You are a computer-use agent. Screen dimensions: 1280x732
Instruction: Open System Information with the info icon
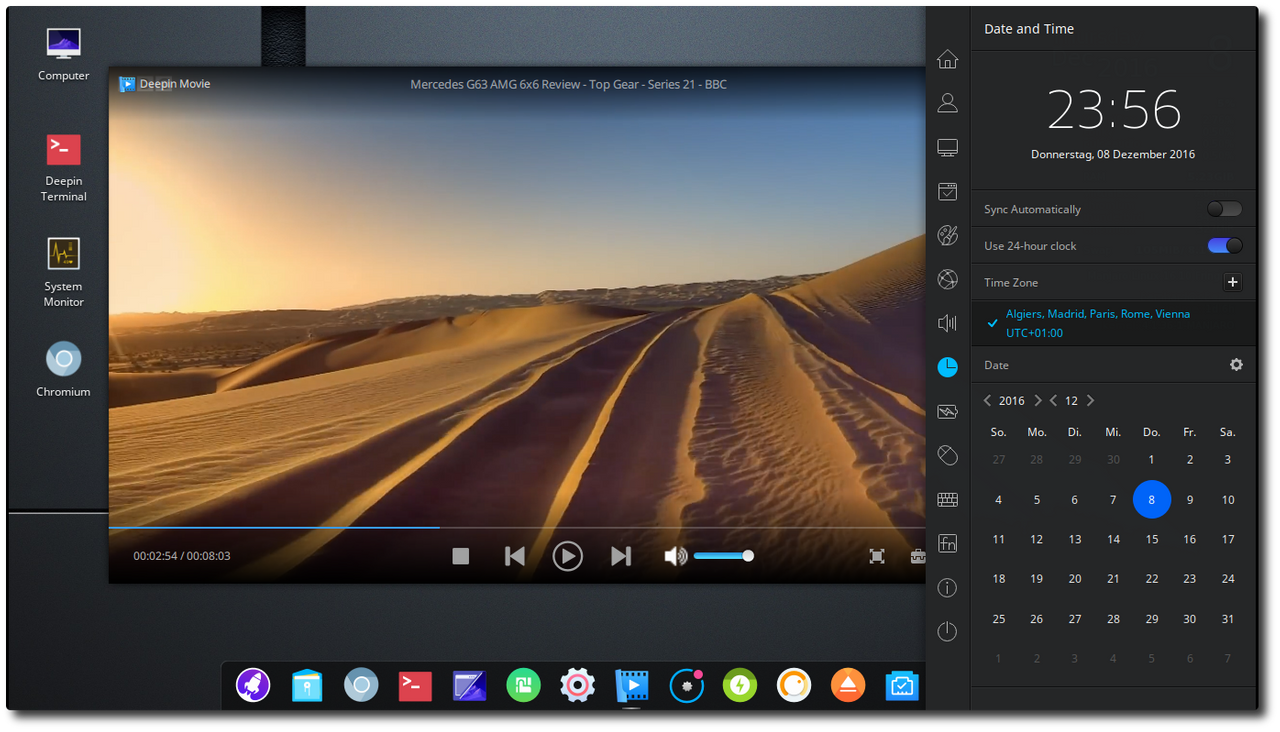[947, 587]
